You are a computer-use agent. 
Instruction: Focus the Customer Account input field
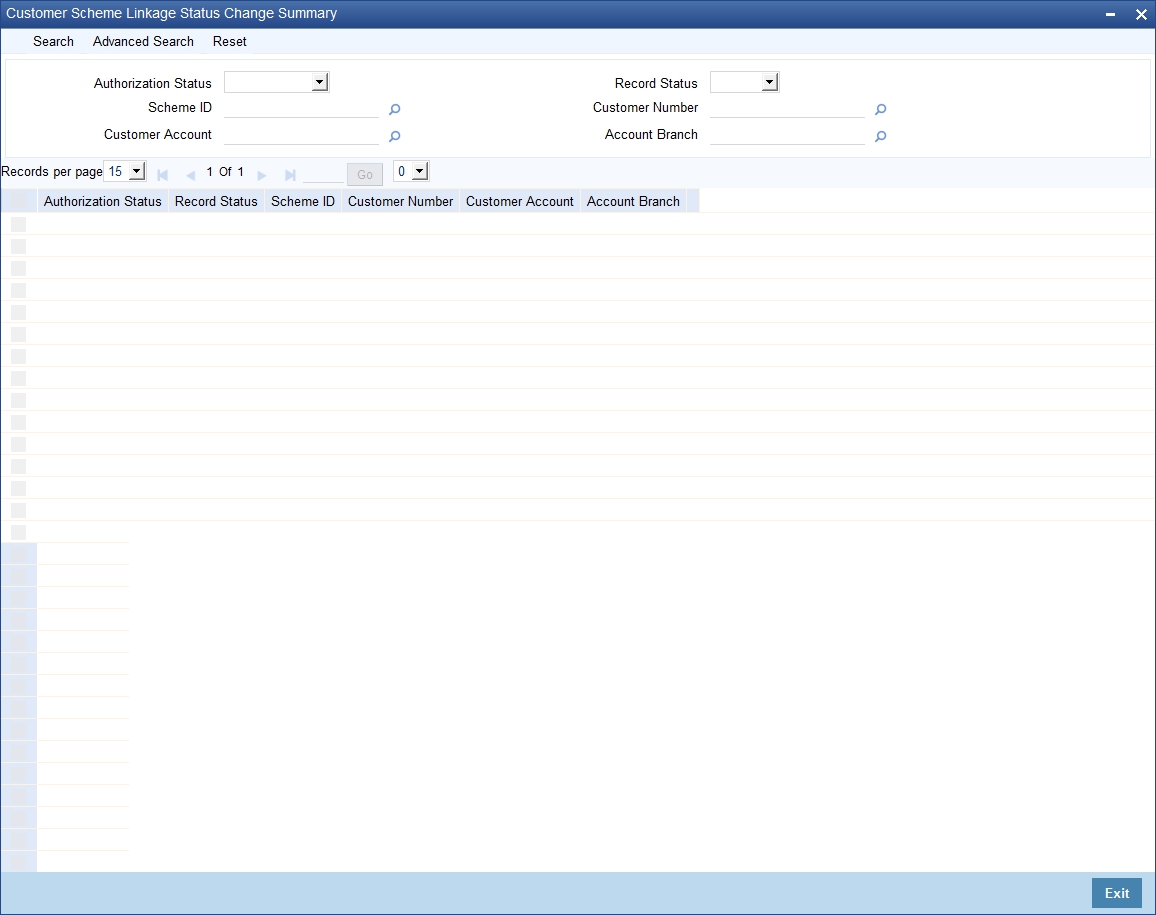tap(302, 136)
